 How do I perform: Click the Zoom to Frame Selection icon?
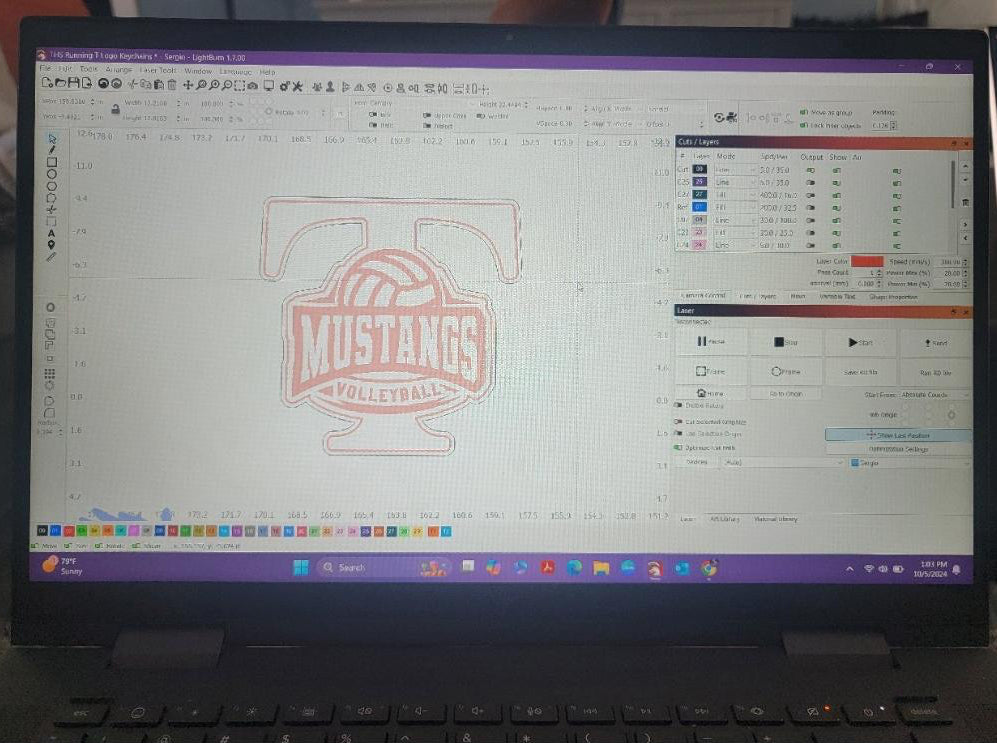click(240, 85)
